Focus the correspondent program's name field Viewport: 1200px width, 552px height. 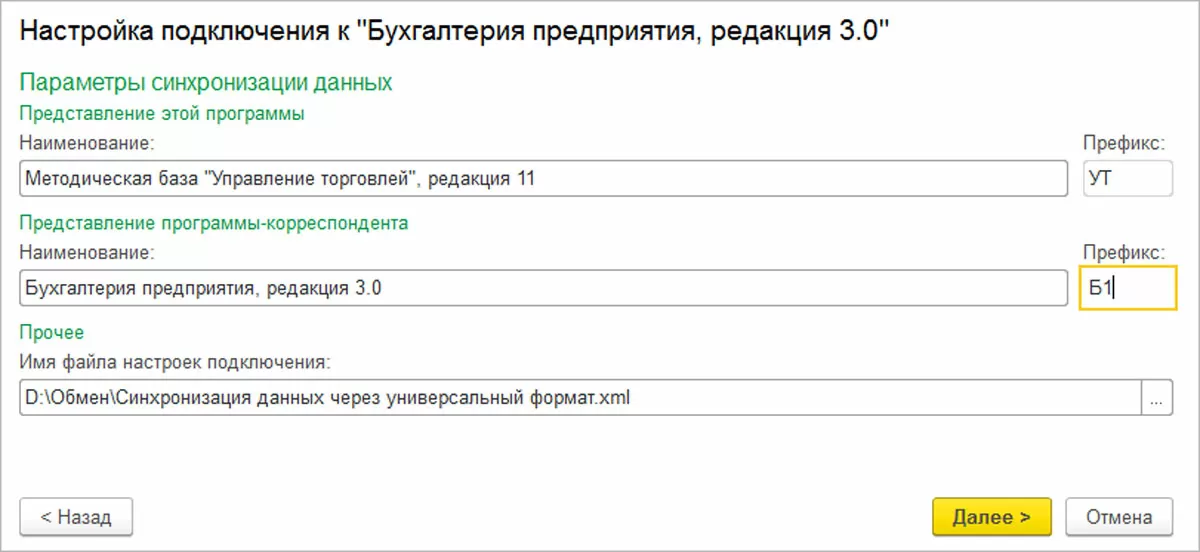543,289
